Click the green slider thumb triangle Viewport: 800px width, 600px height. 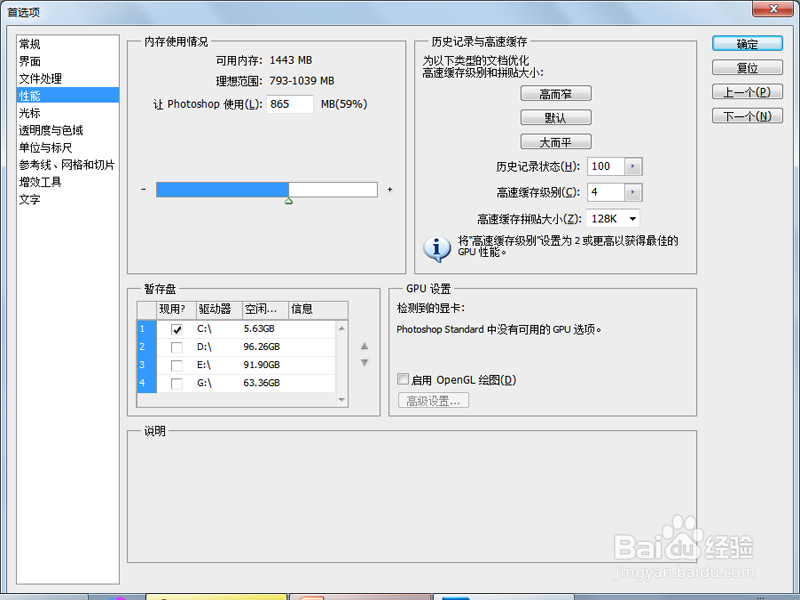tap(289, 202)
